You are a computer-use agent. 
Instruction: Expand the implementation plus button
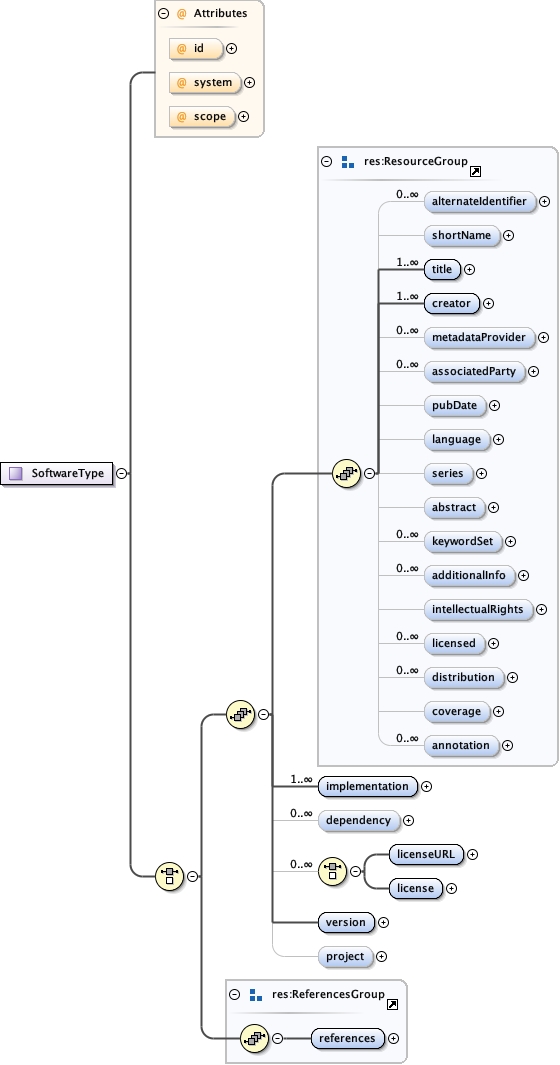[x=426, y=786]
